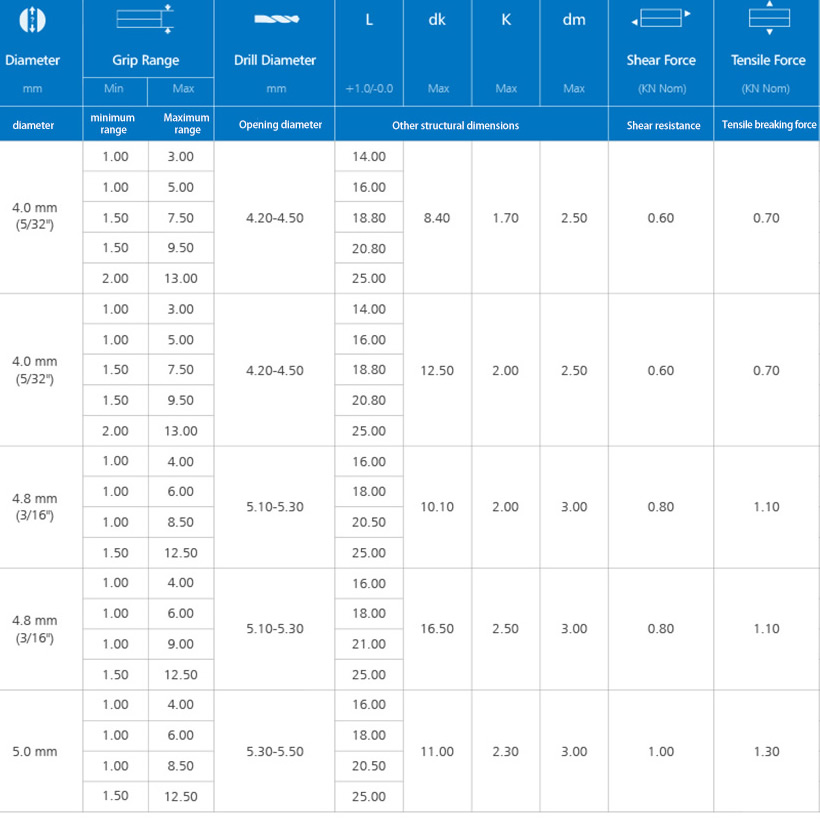
Task: Click the 8.40 dk value
Action: point(437,218)
